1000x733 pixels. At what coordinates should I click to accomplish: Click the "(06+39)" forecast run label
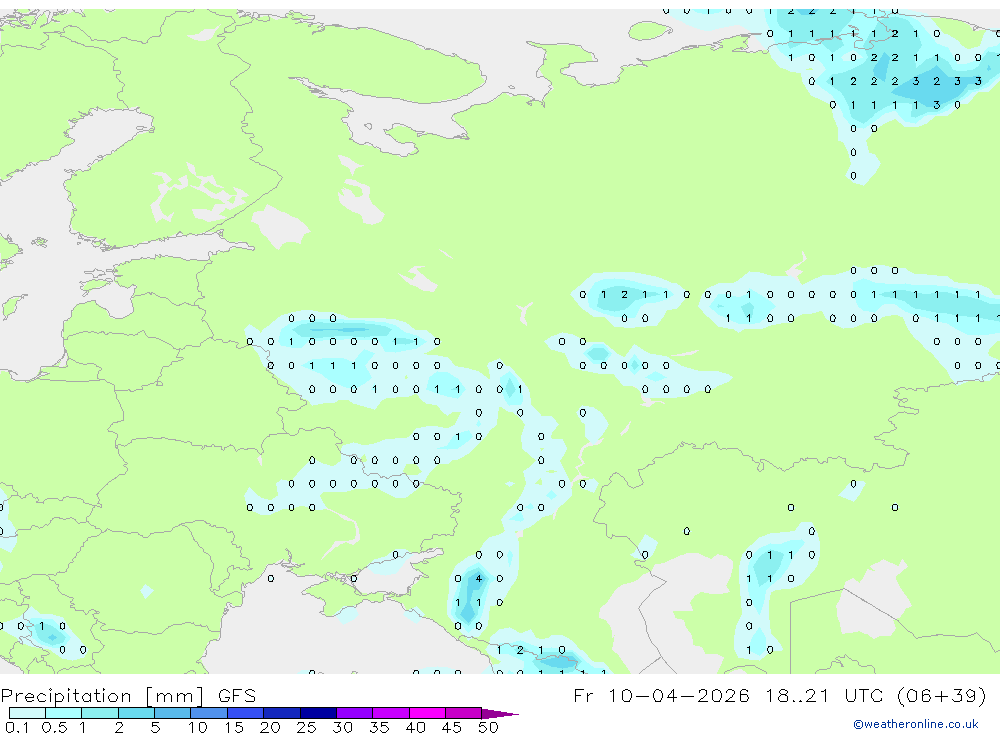(x=941, y=695)
